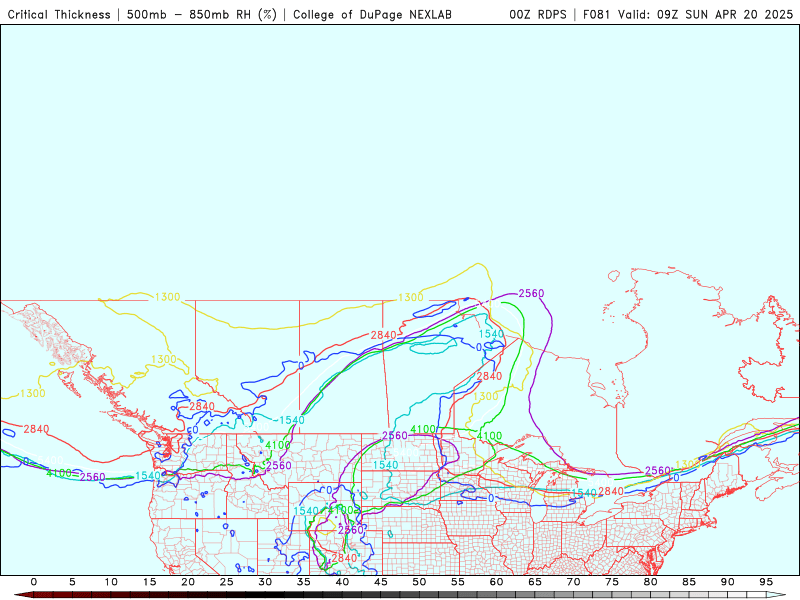Click the "65" value on the colorbar scale
Viewport: 800px width, 600px height.
point(535,582)
